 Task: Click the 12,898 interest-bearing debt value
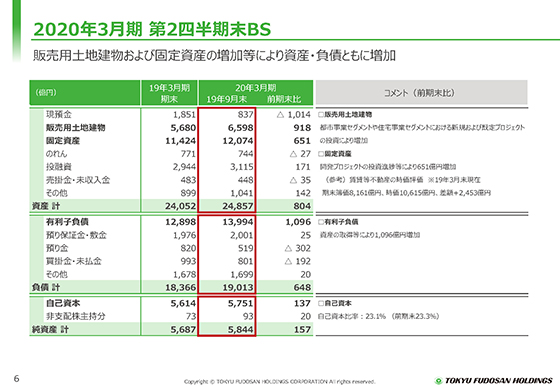pyautogui.click(x=180, y=222)
